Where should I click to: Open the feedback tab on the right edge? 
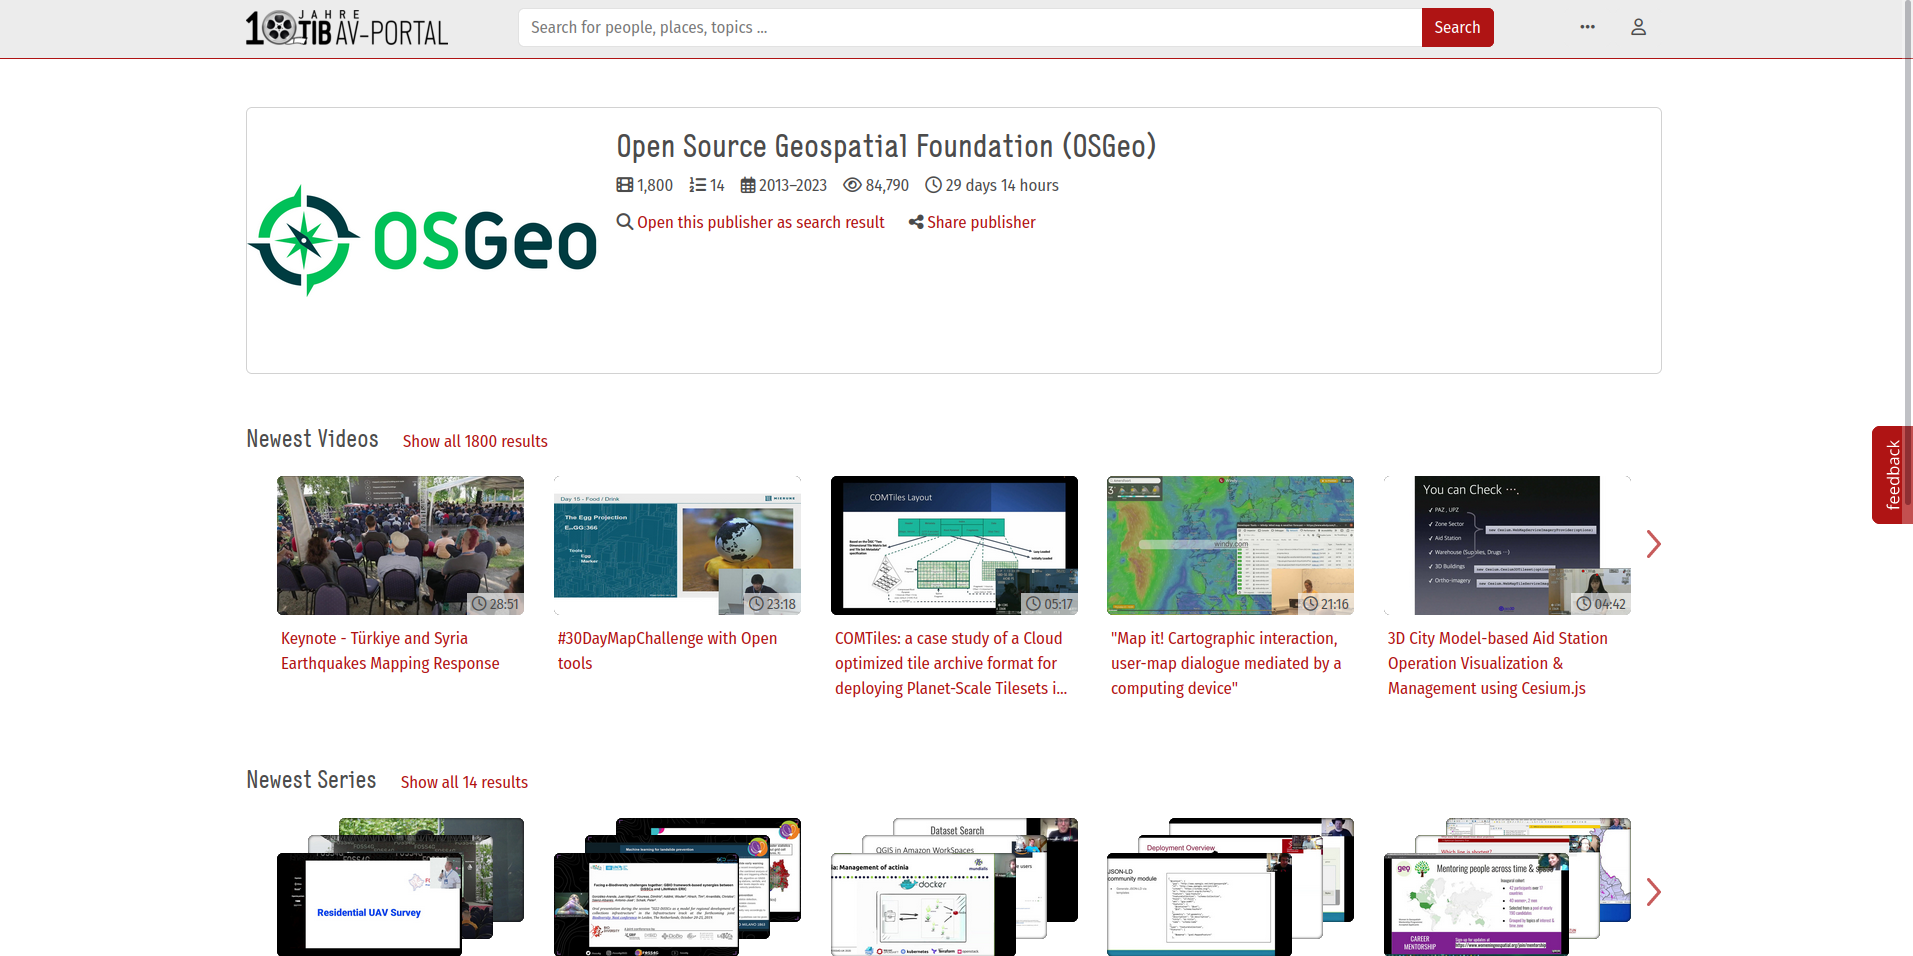(x=1892, y=474)
